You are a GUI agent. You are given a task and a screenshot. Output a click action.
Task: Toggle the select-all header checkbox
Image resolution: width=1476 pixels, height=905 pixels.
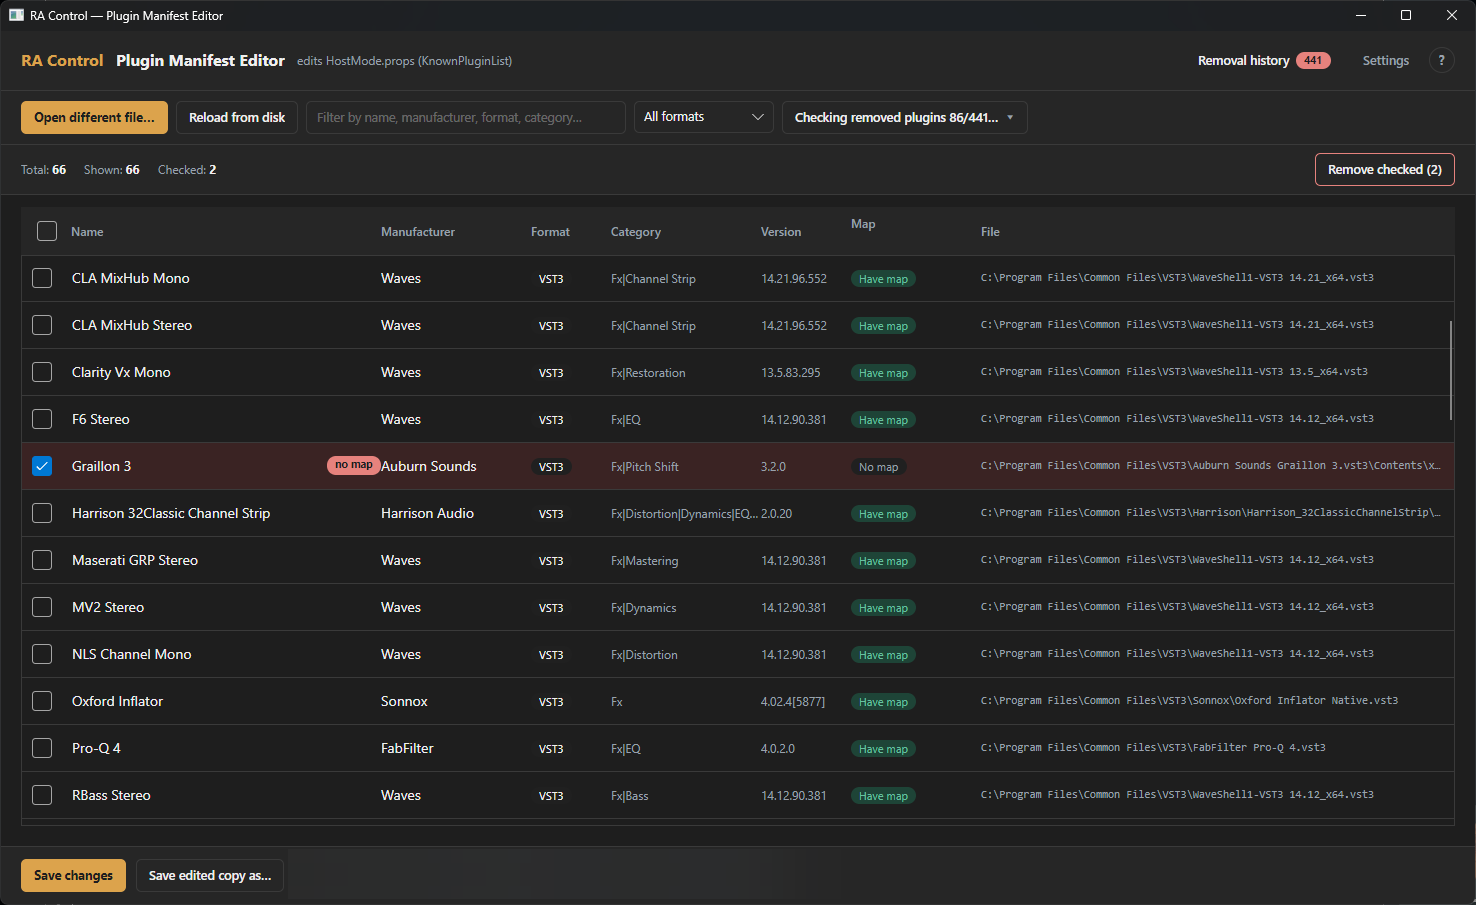pos(47,231)
